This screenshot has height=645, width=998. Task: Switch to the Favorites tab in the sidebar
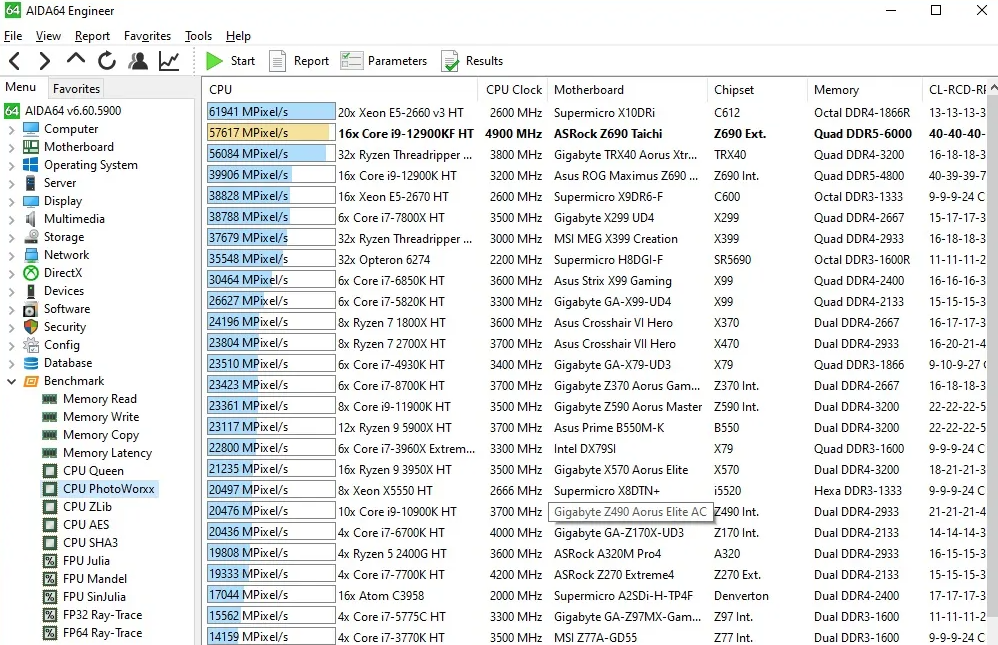(x=76, y=89)
